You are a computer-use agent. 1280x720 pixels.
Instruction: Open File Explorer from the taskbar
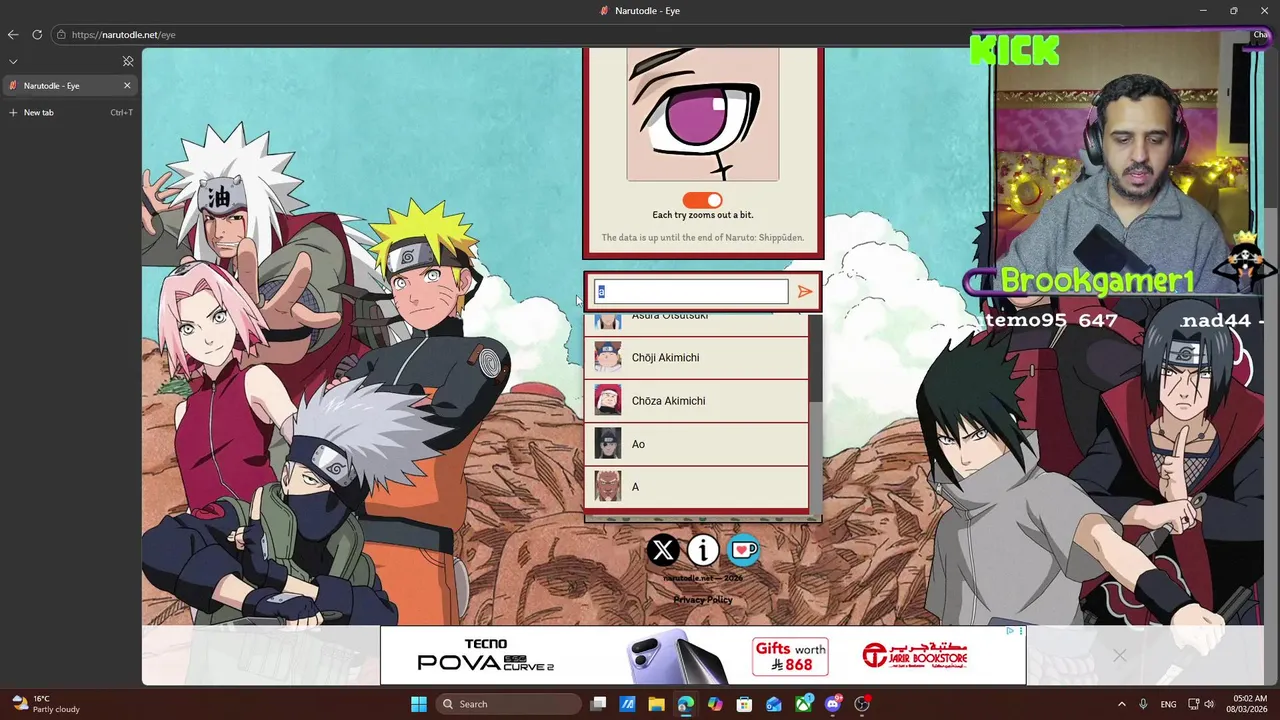coord(656,704)
